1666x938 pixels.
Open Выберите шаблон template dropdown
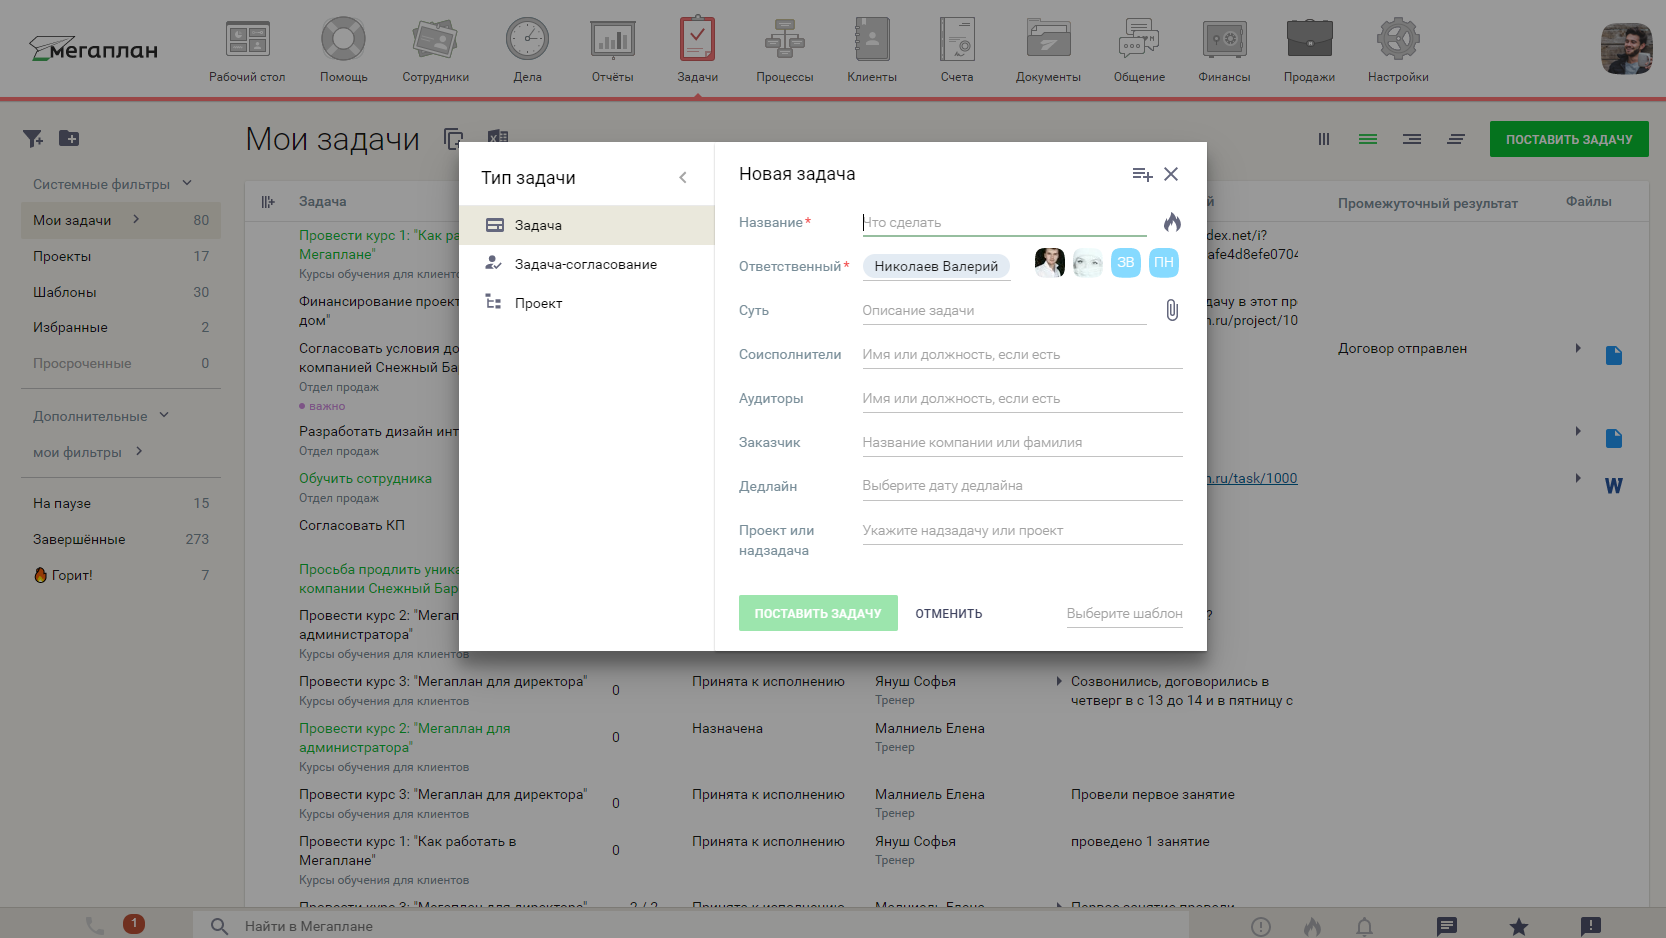pos(1124,613)
